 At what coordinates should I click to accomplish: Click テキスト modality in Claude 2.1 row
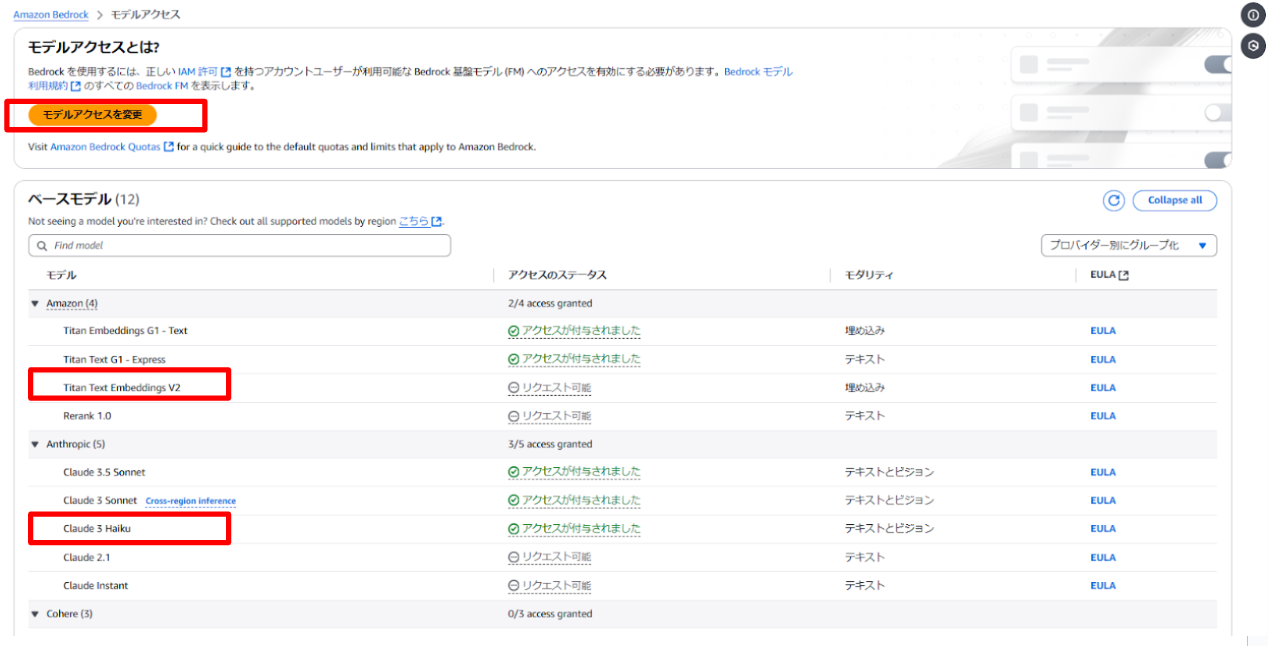coord(865,557)
